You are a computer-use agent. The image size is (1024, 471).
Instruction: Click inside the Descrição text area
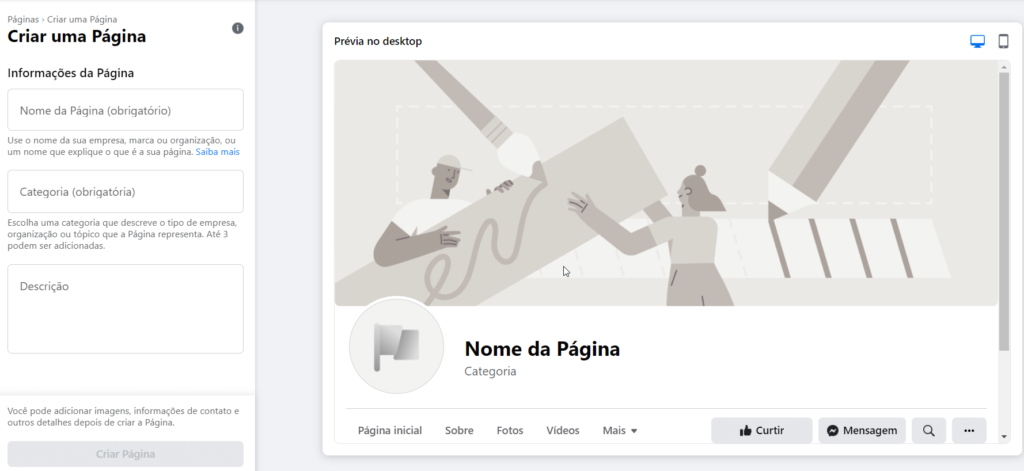pos(125,308)
